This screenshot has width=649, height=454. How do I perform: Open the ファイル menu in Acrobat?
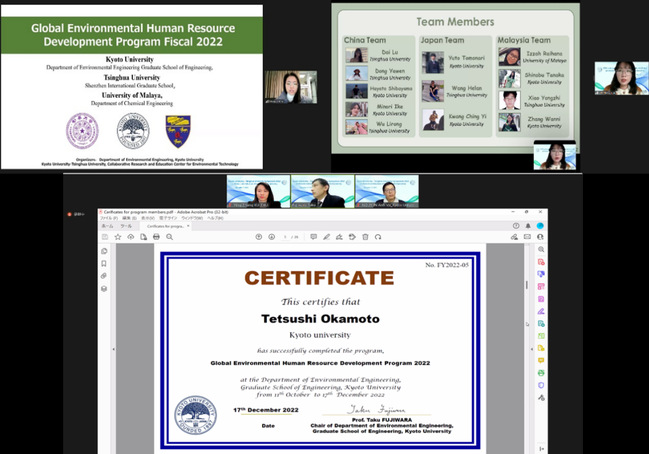(x=109, y=218)
